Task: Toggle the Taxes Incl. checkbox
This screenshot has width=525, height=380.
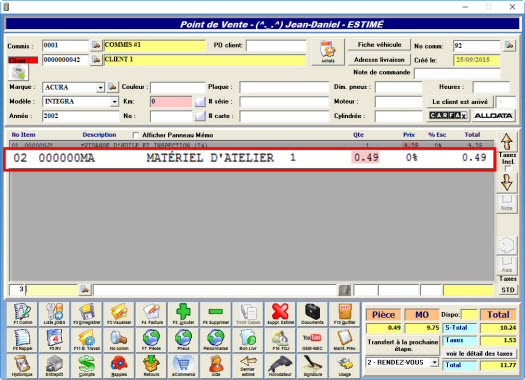Action: tap(508, 169)
